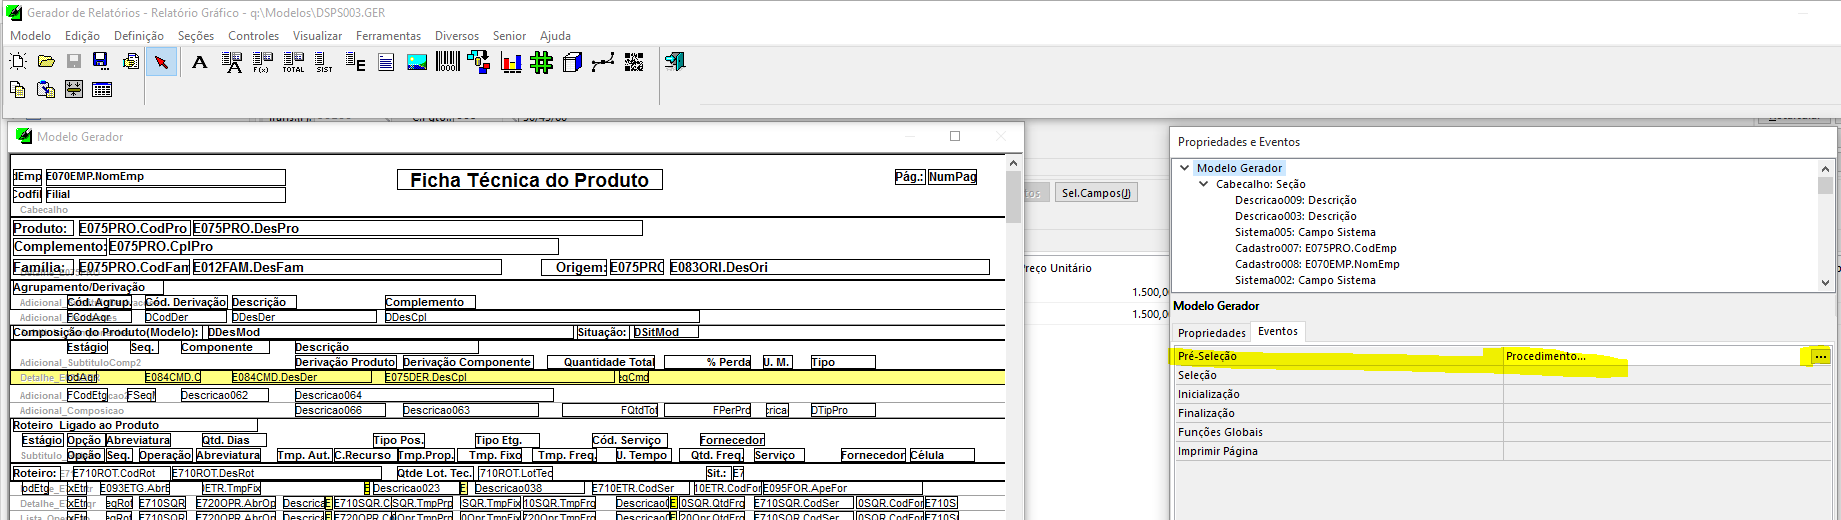Select the Imprimir Página event row
Image resolution: width=1841 pixels, height=520 pixels.
[x=1504, y=451]
